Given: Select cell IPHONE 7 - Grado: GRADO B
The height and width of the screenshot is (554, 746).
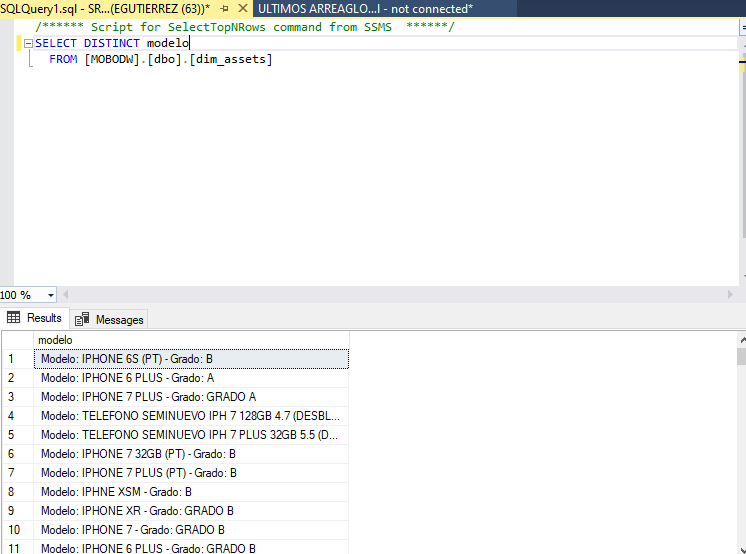Looking at the screenshot, I should pos(191,530).
